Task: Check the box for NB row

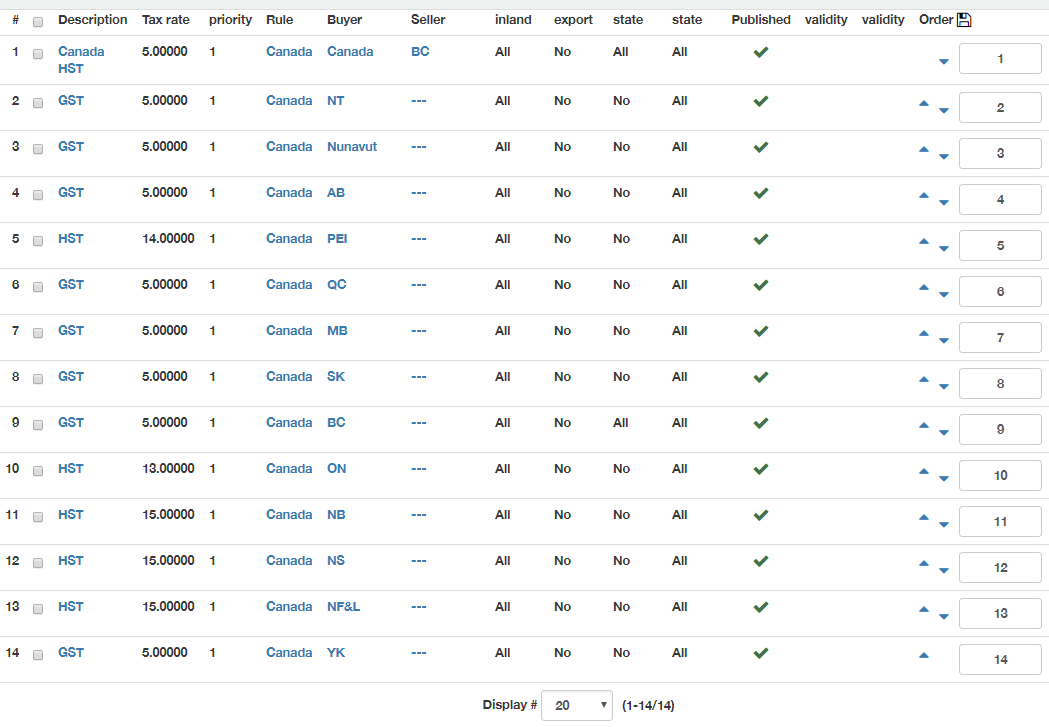Action: [x=38, y=517]
